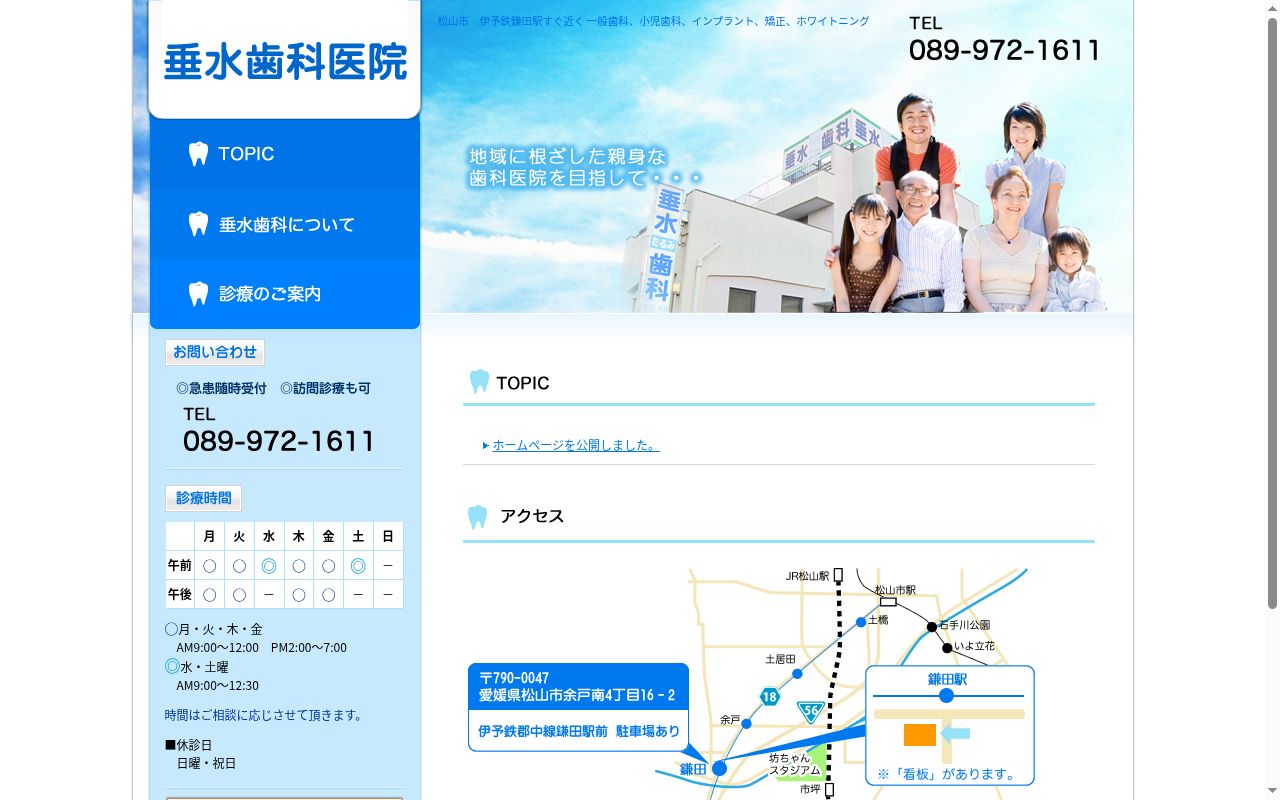This screenshot has height=800, width=1280.
Task: Click the ■休診日 text
Action: (188, 745)
